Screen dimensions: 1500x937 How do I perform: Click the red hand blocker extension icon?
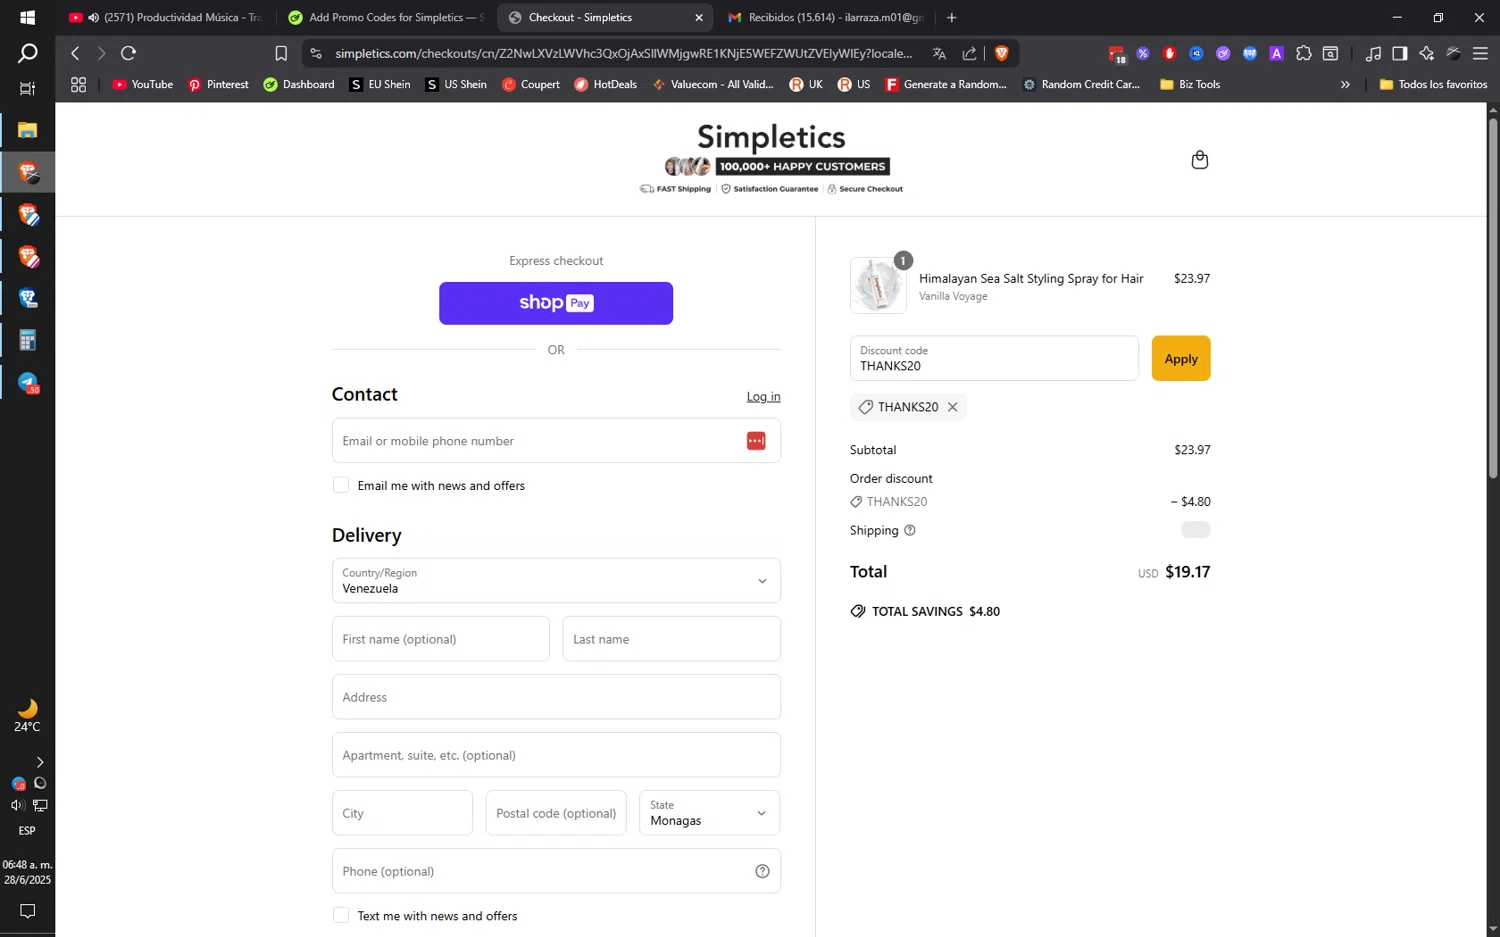[1169, 53]
